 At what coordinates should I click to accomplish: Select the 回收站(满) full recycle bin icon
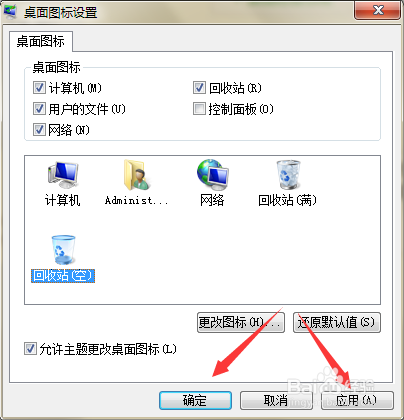coord(288,175)
